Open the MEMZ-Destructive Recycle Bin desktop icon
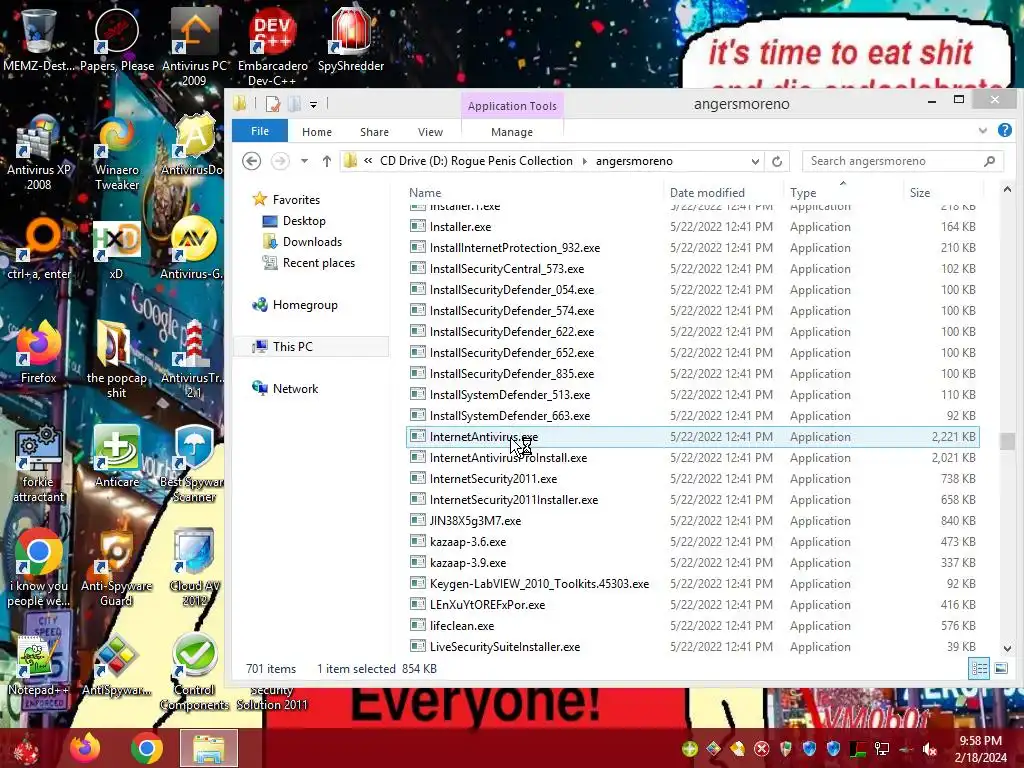 38,39
